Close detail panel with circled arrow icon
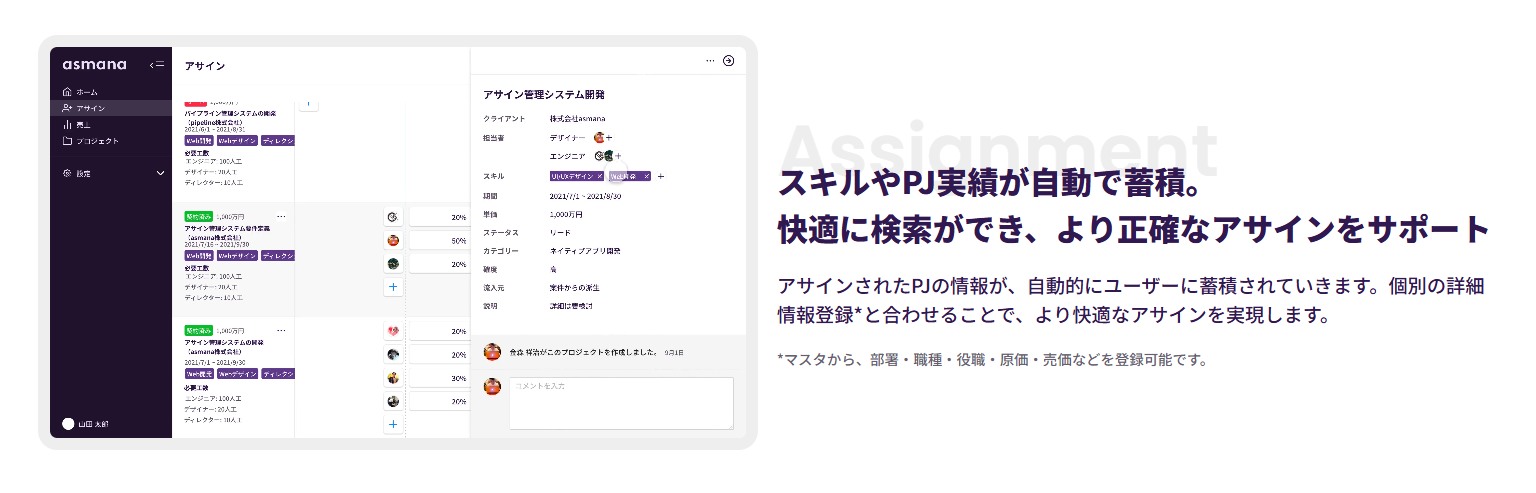1536x493 pixels. 728,60
